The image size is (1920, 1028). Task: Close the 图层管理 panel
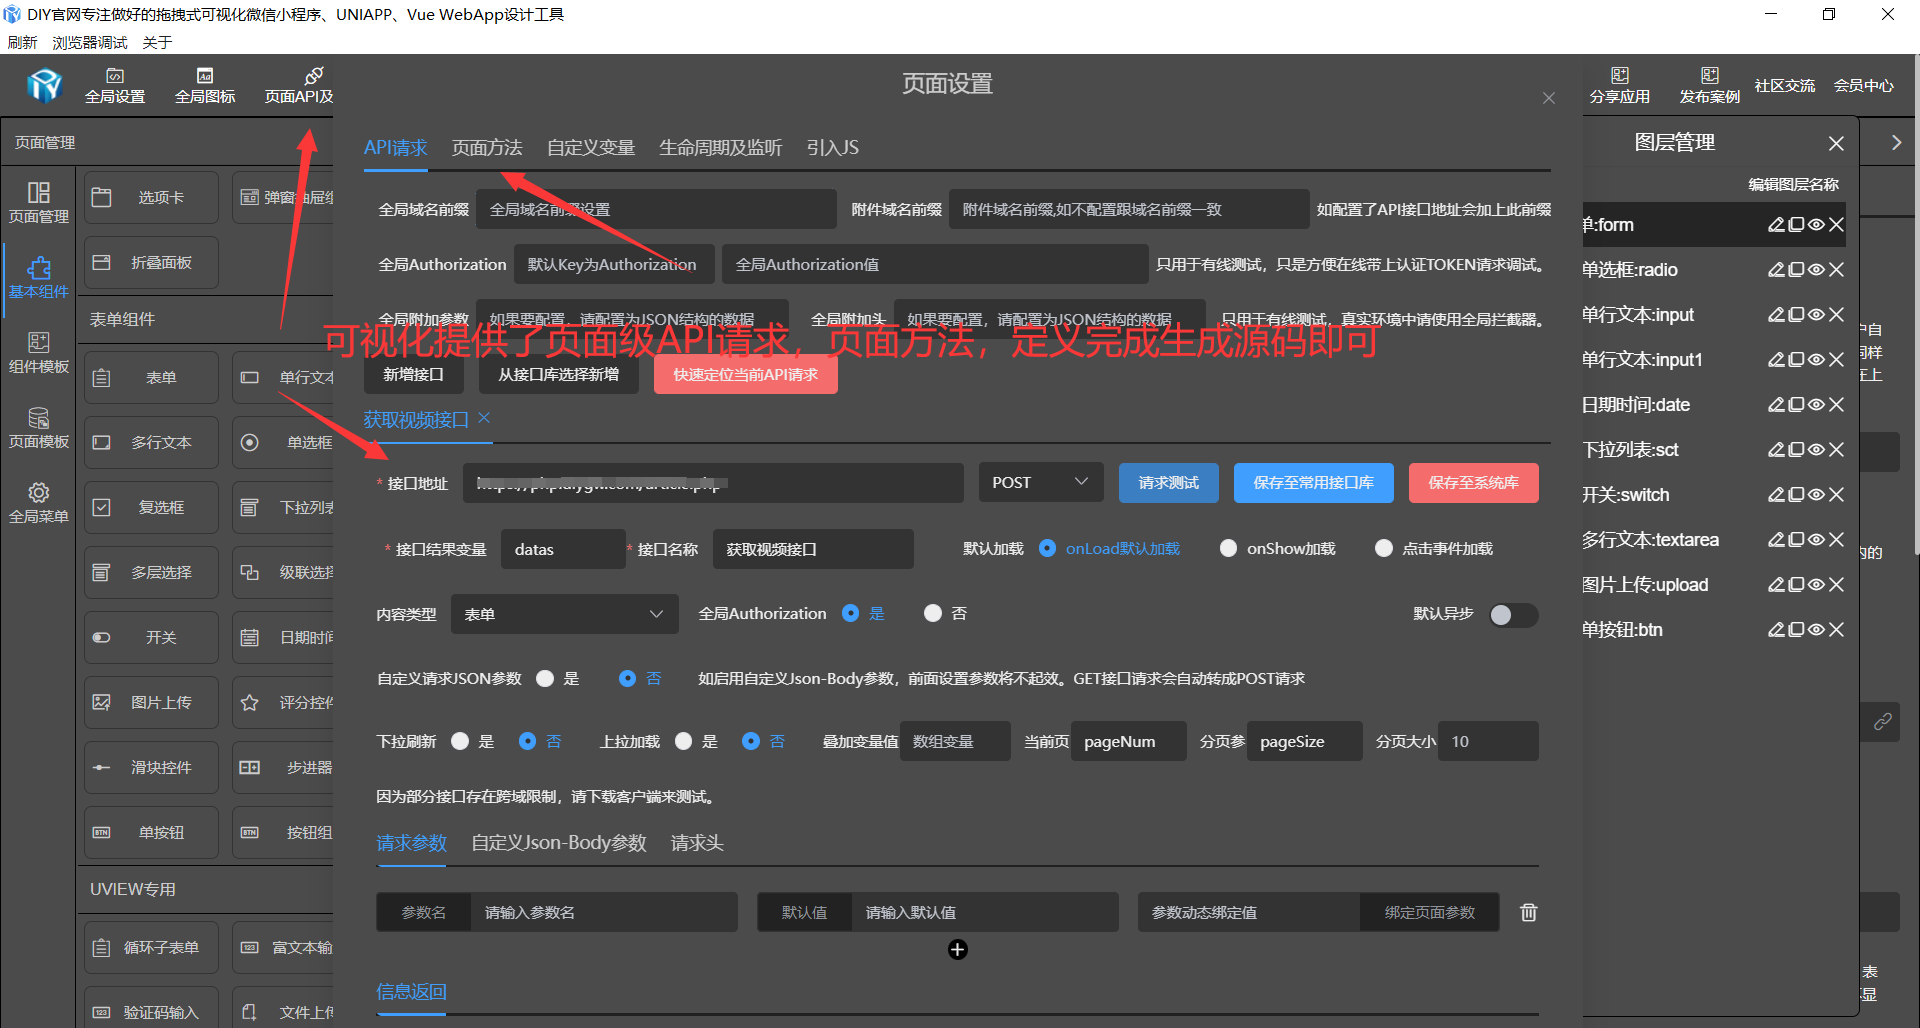pyautogui.click(x=1836, y=143)
